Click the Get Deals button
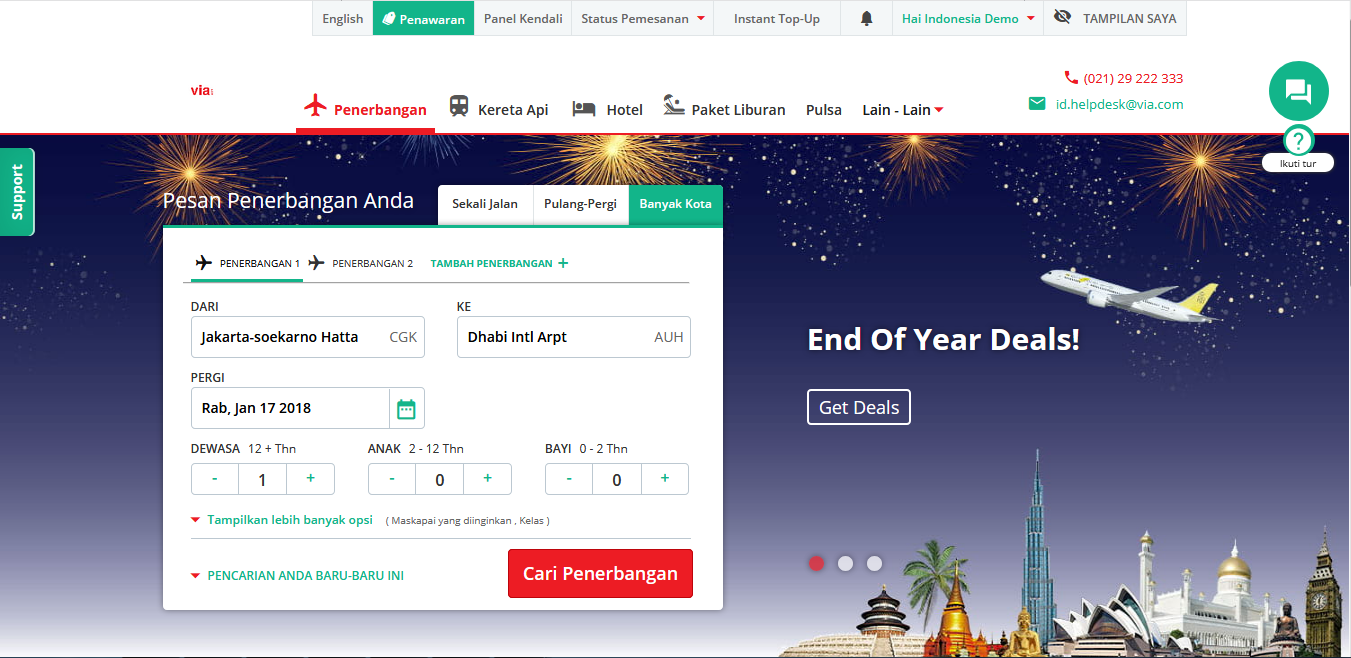This screenshot has height=658, width=1351. coord(859,407)
